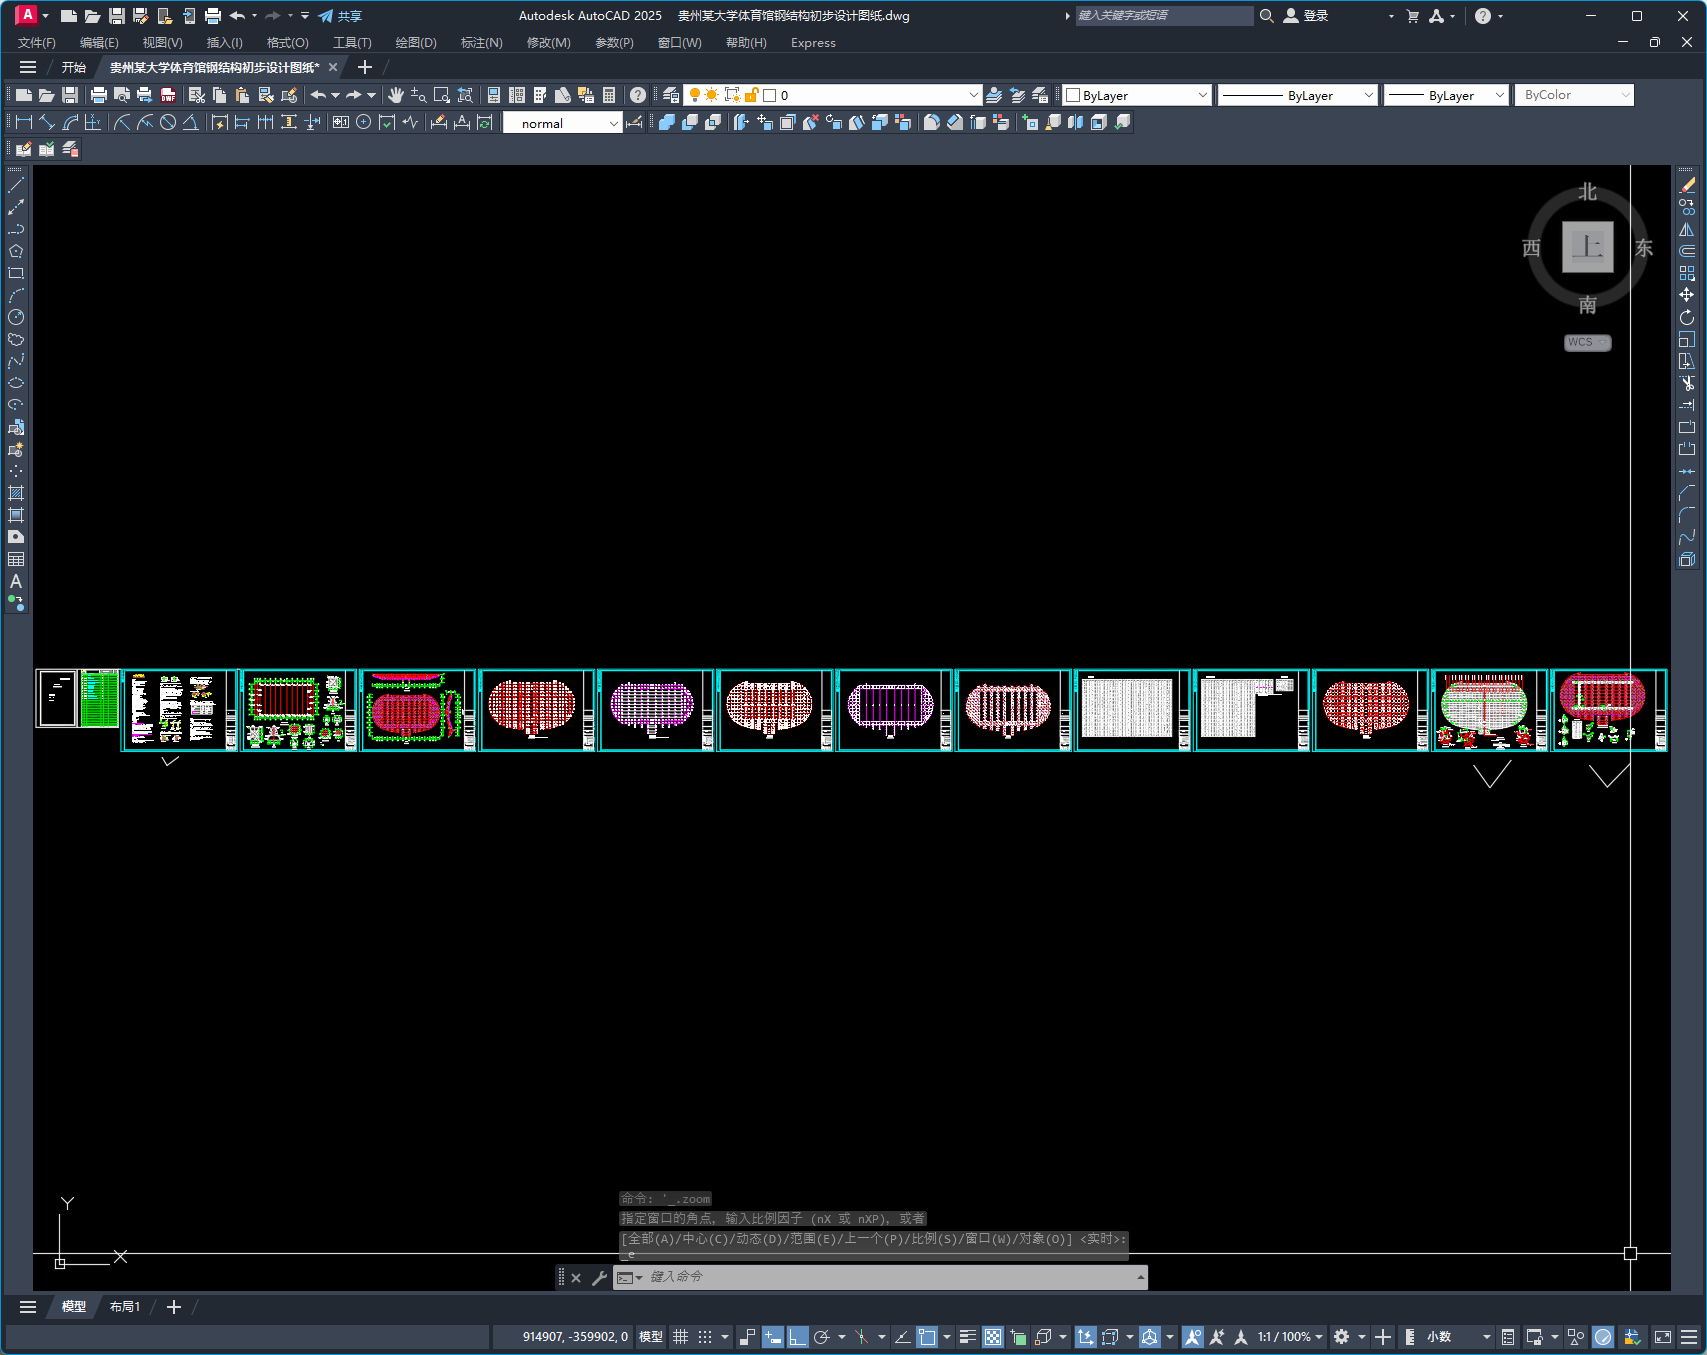The width and height of the screenshot is (1707, 1355).
Task: Open the QuickCalc calculator icon
Action: [x=609, y=95]
